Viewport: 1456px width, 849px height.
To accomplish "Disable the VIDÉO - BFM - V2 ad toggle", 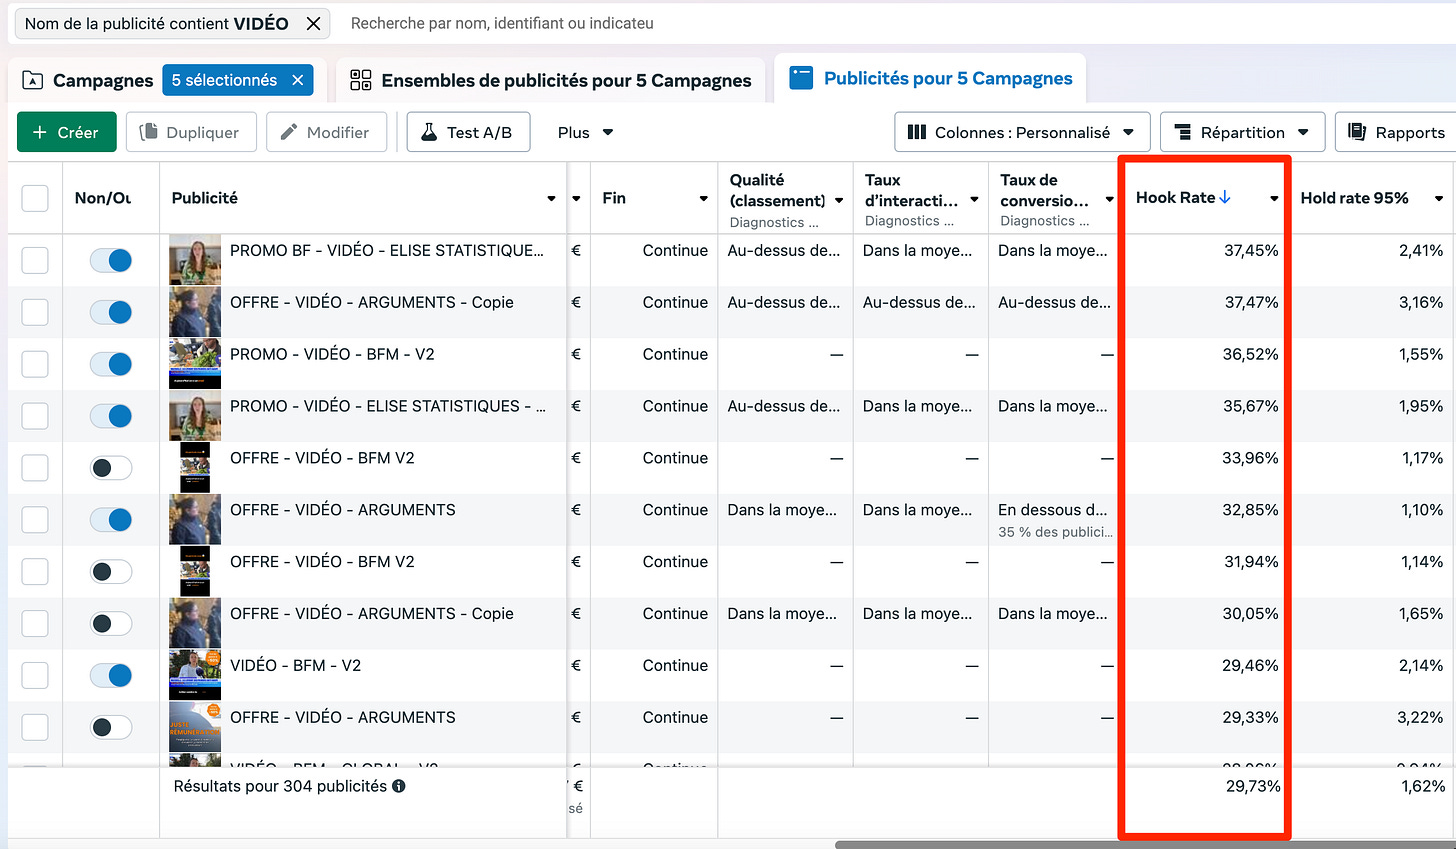I will click(x=111, y=676).
